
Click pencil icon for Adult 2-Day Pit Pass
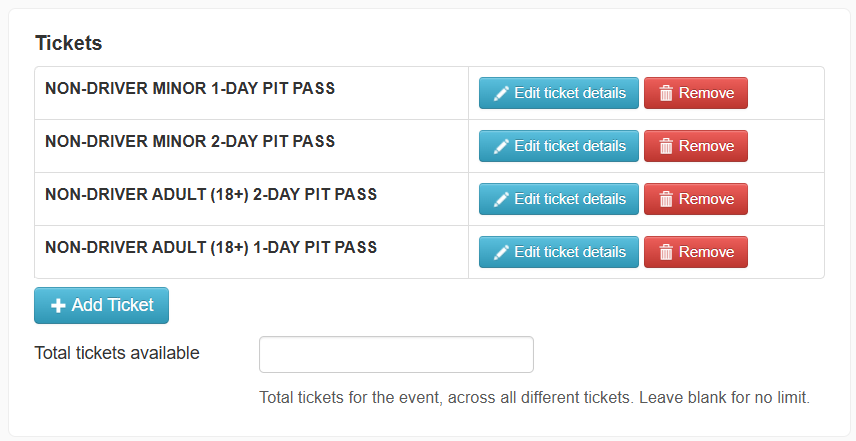(501, 199)
